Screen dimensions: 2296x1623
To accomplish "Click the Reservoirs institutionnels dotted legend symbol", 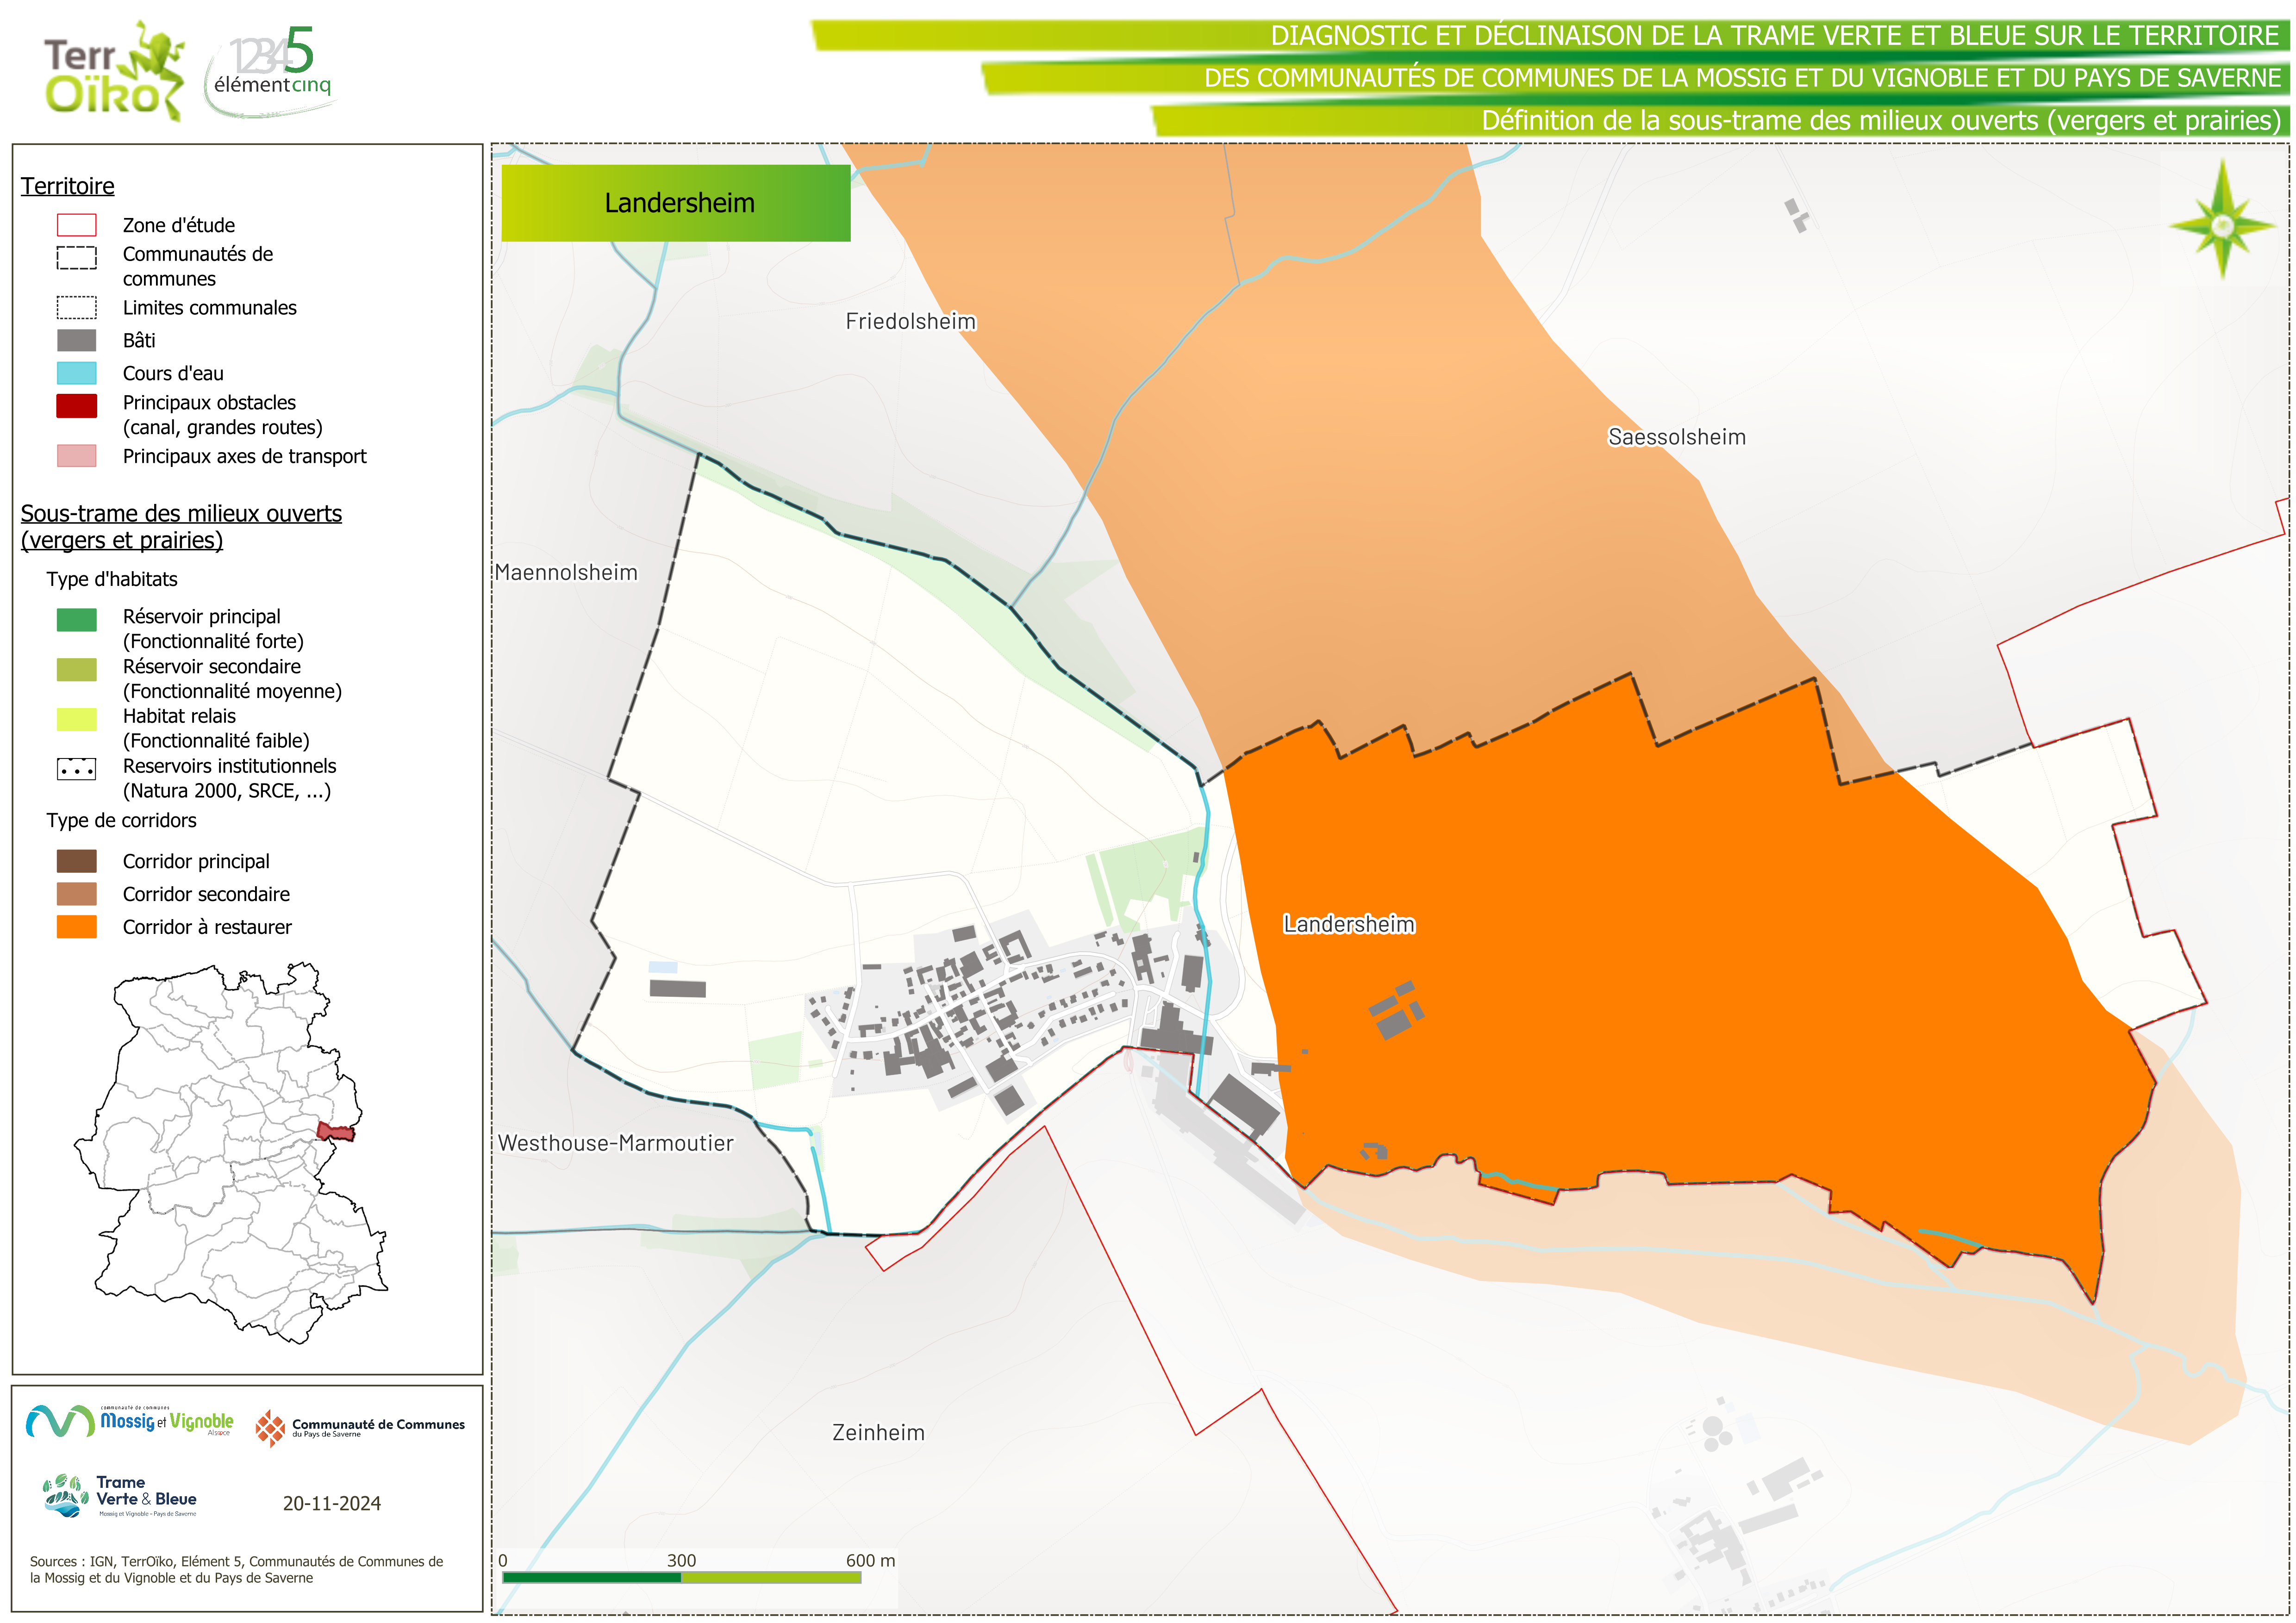I will pyautogui.click(x=77, y=769).
